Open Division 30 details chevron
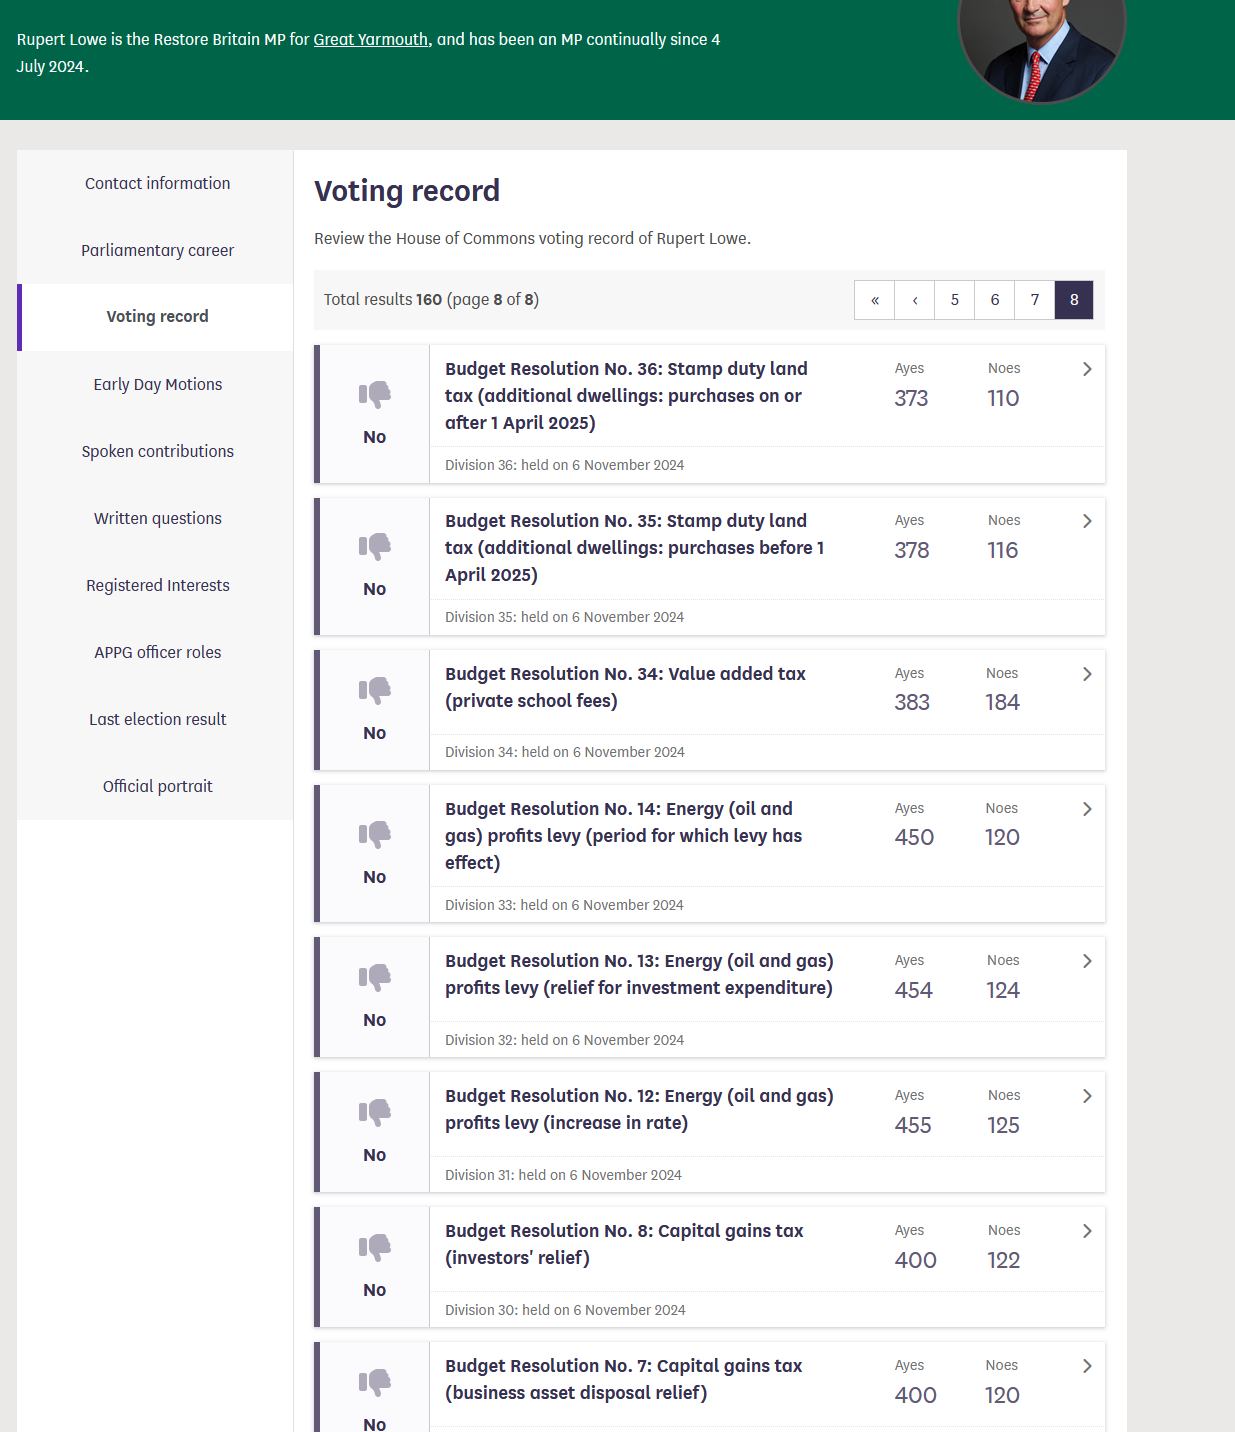Viewport: 1235px width, 1432px height. click(1087, 1231)
